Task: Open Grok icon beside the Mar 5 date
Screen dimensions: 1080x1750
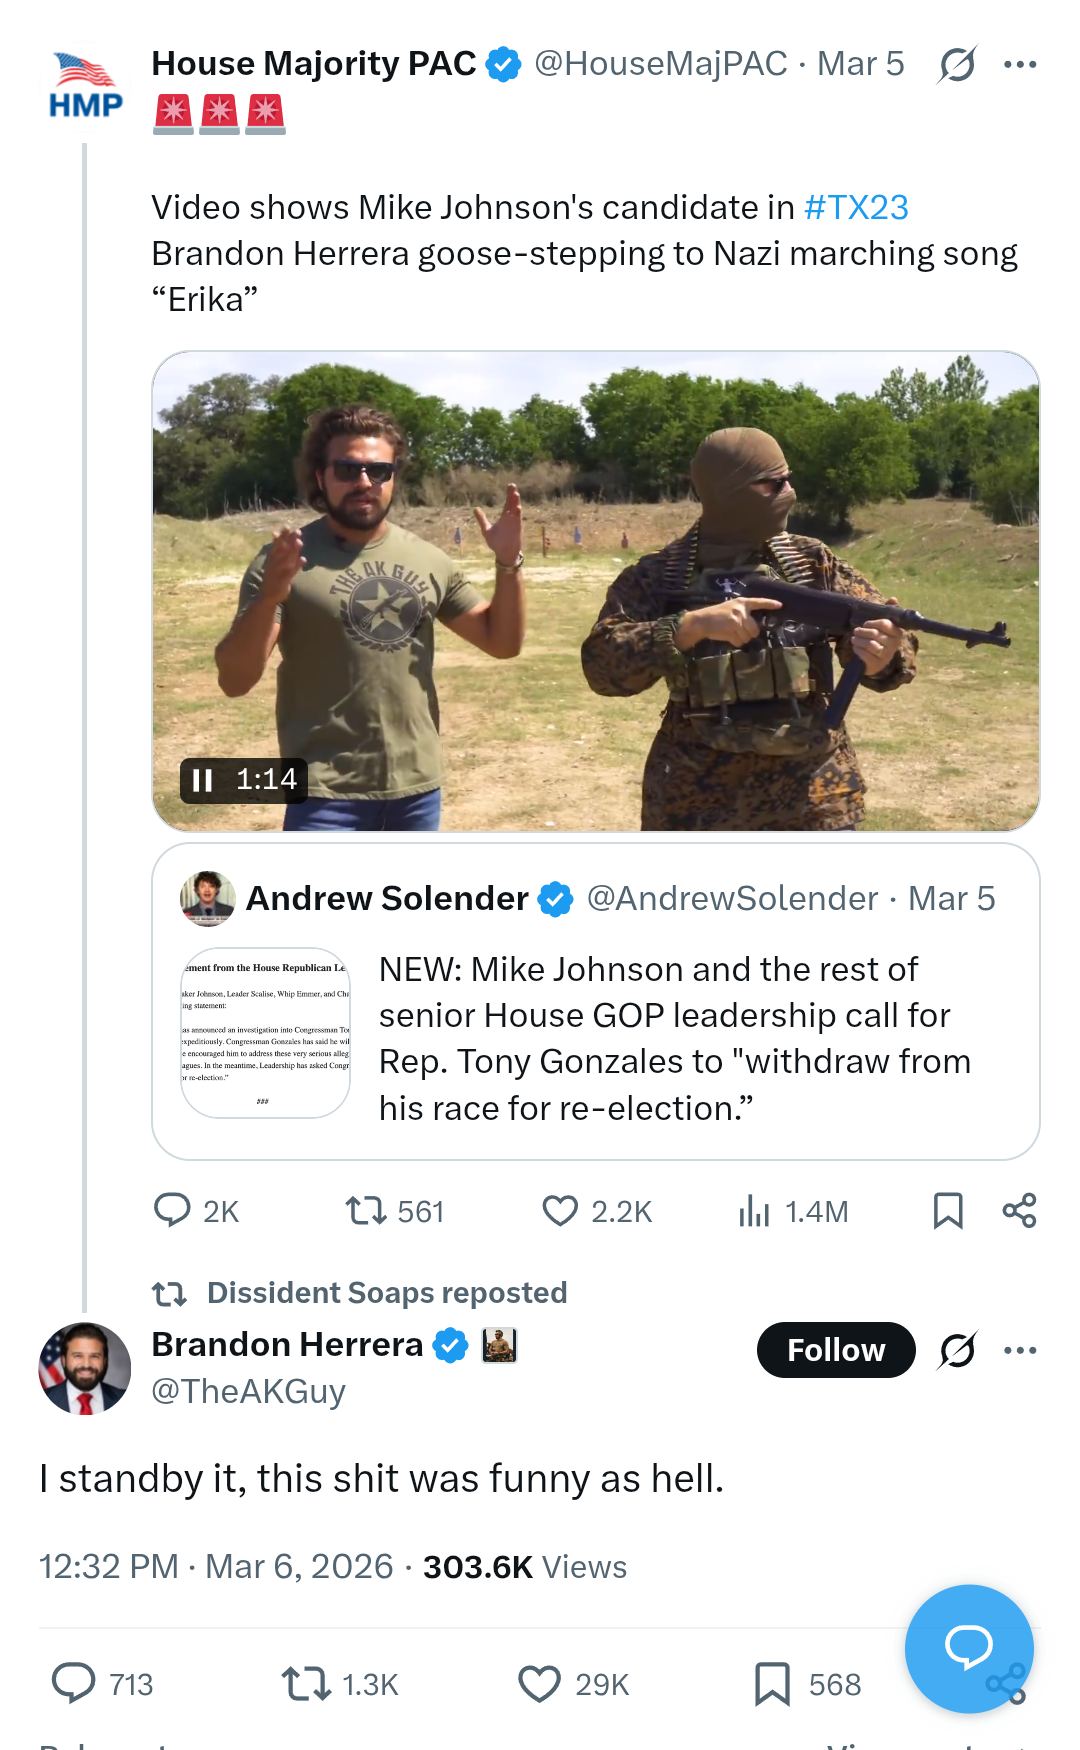Action: pos(957,65)
